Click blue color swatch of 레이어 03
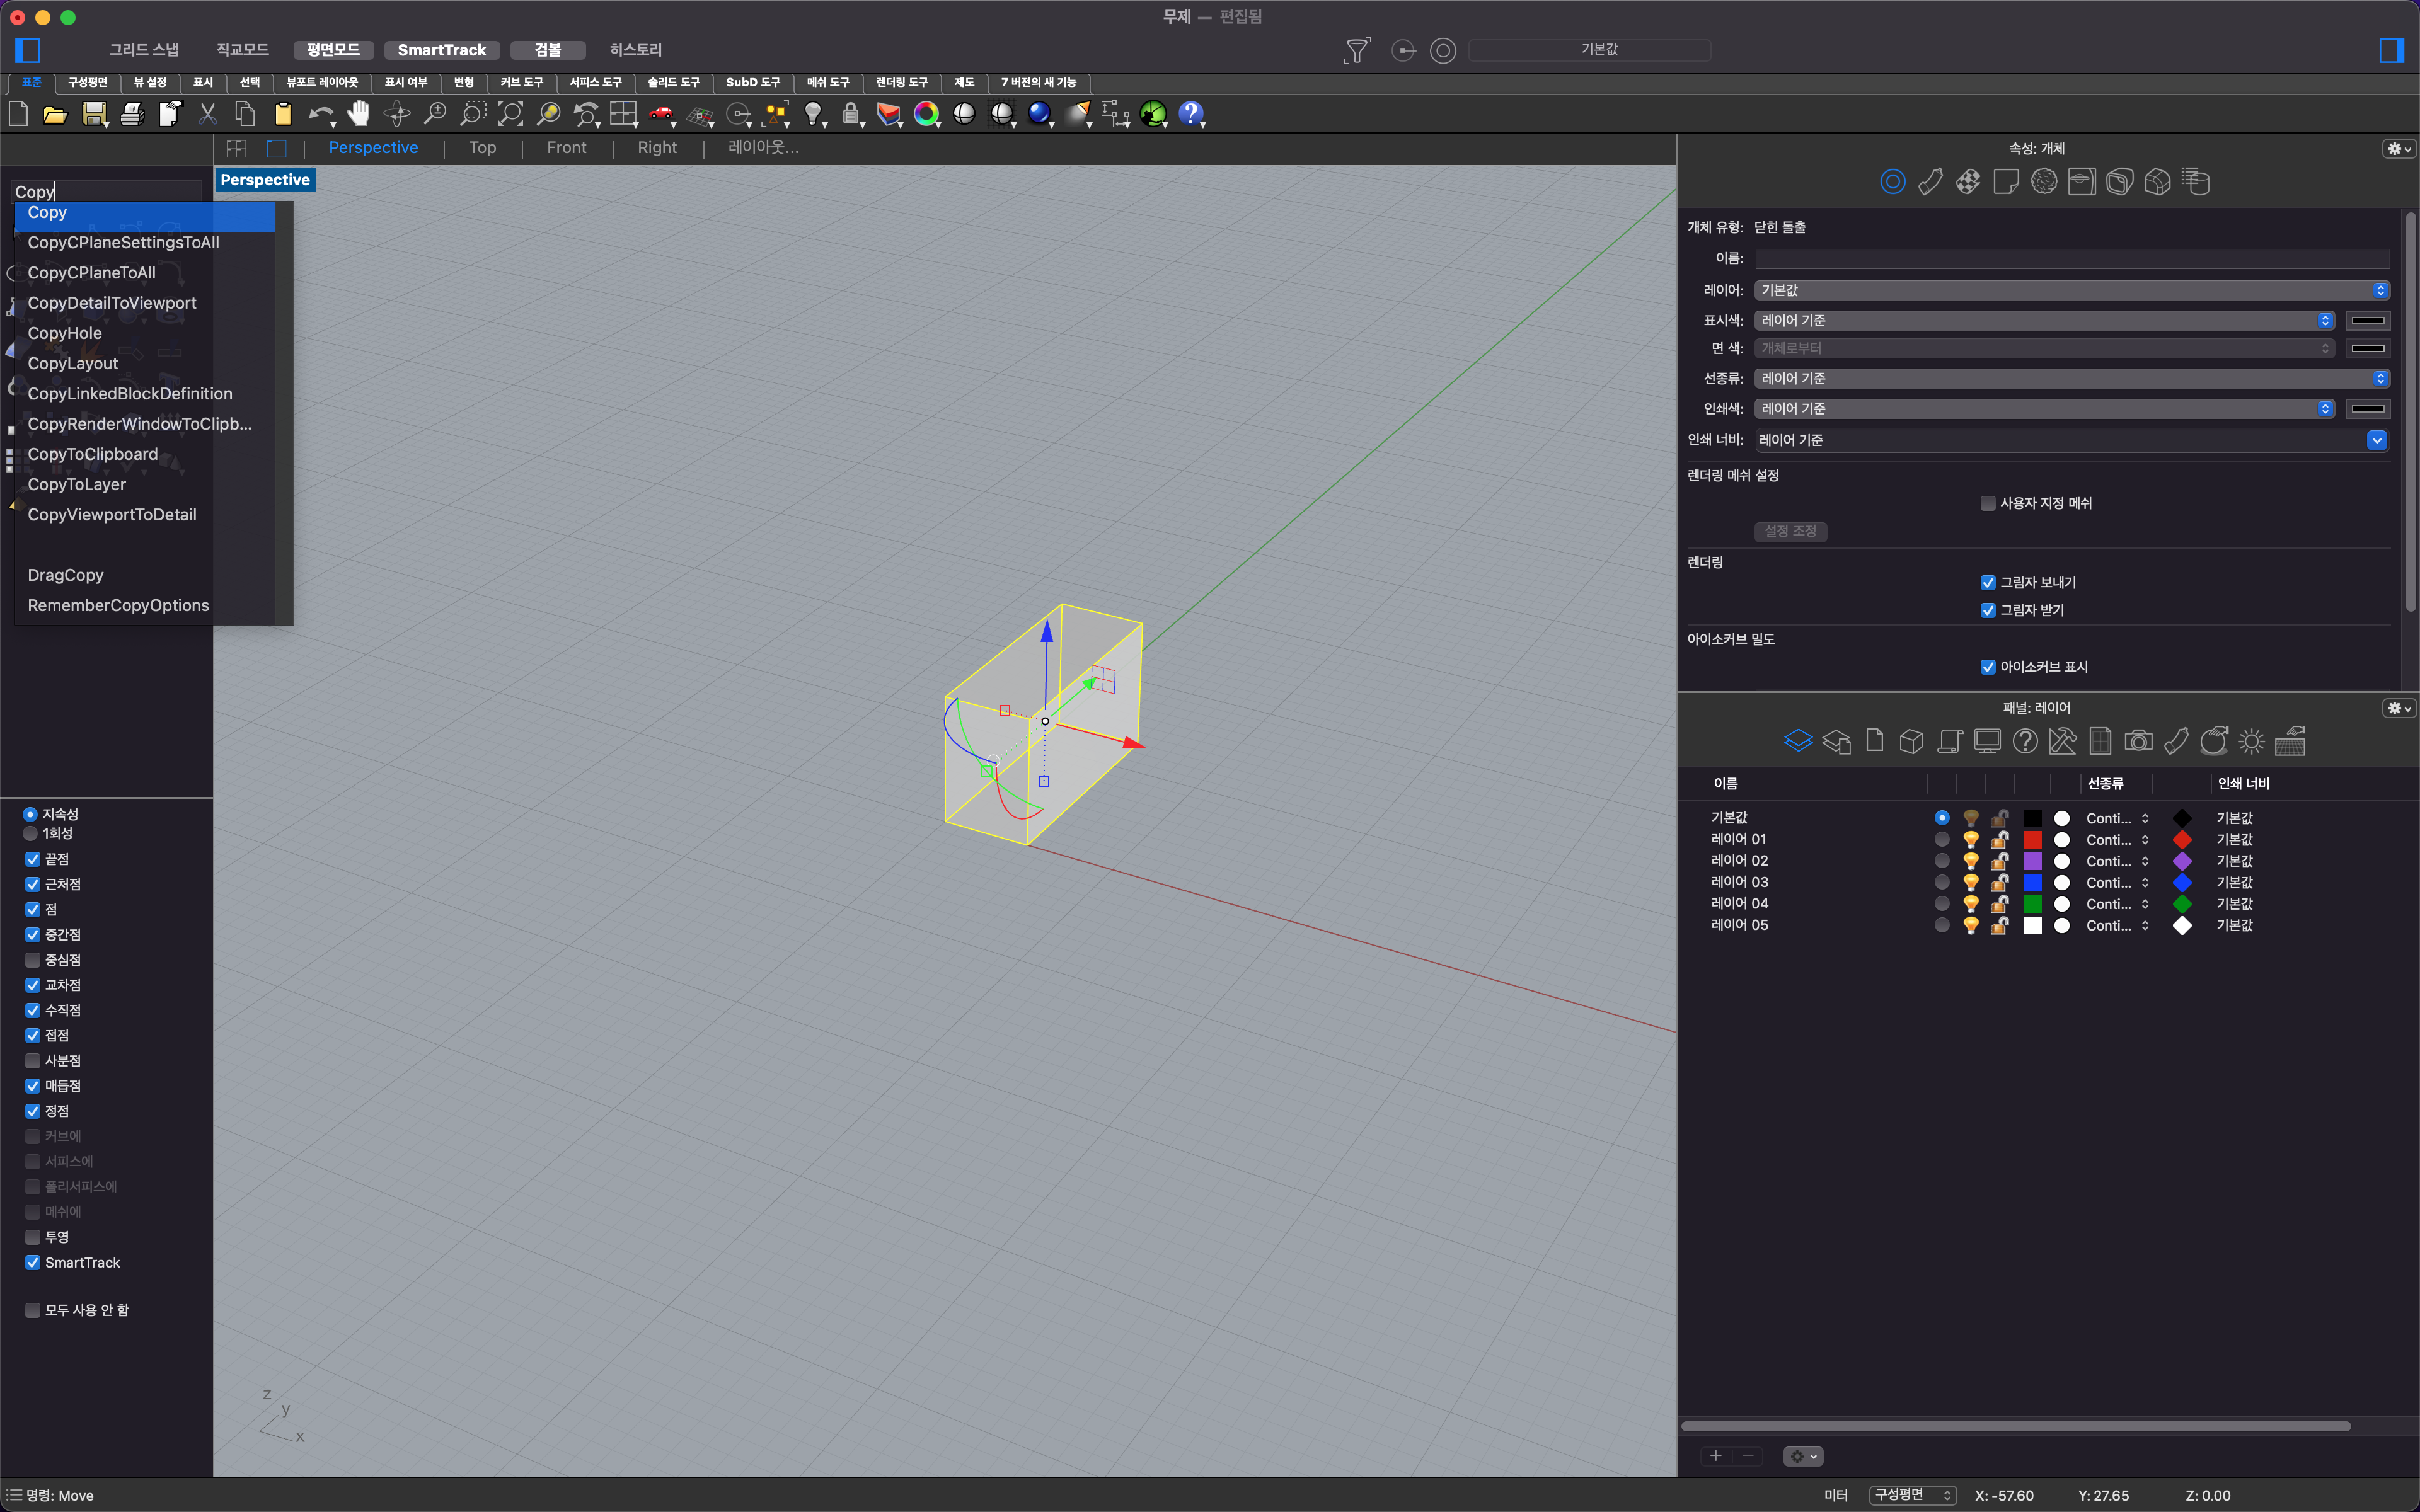The image size is (2420, 1512). (2032, 883)
